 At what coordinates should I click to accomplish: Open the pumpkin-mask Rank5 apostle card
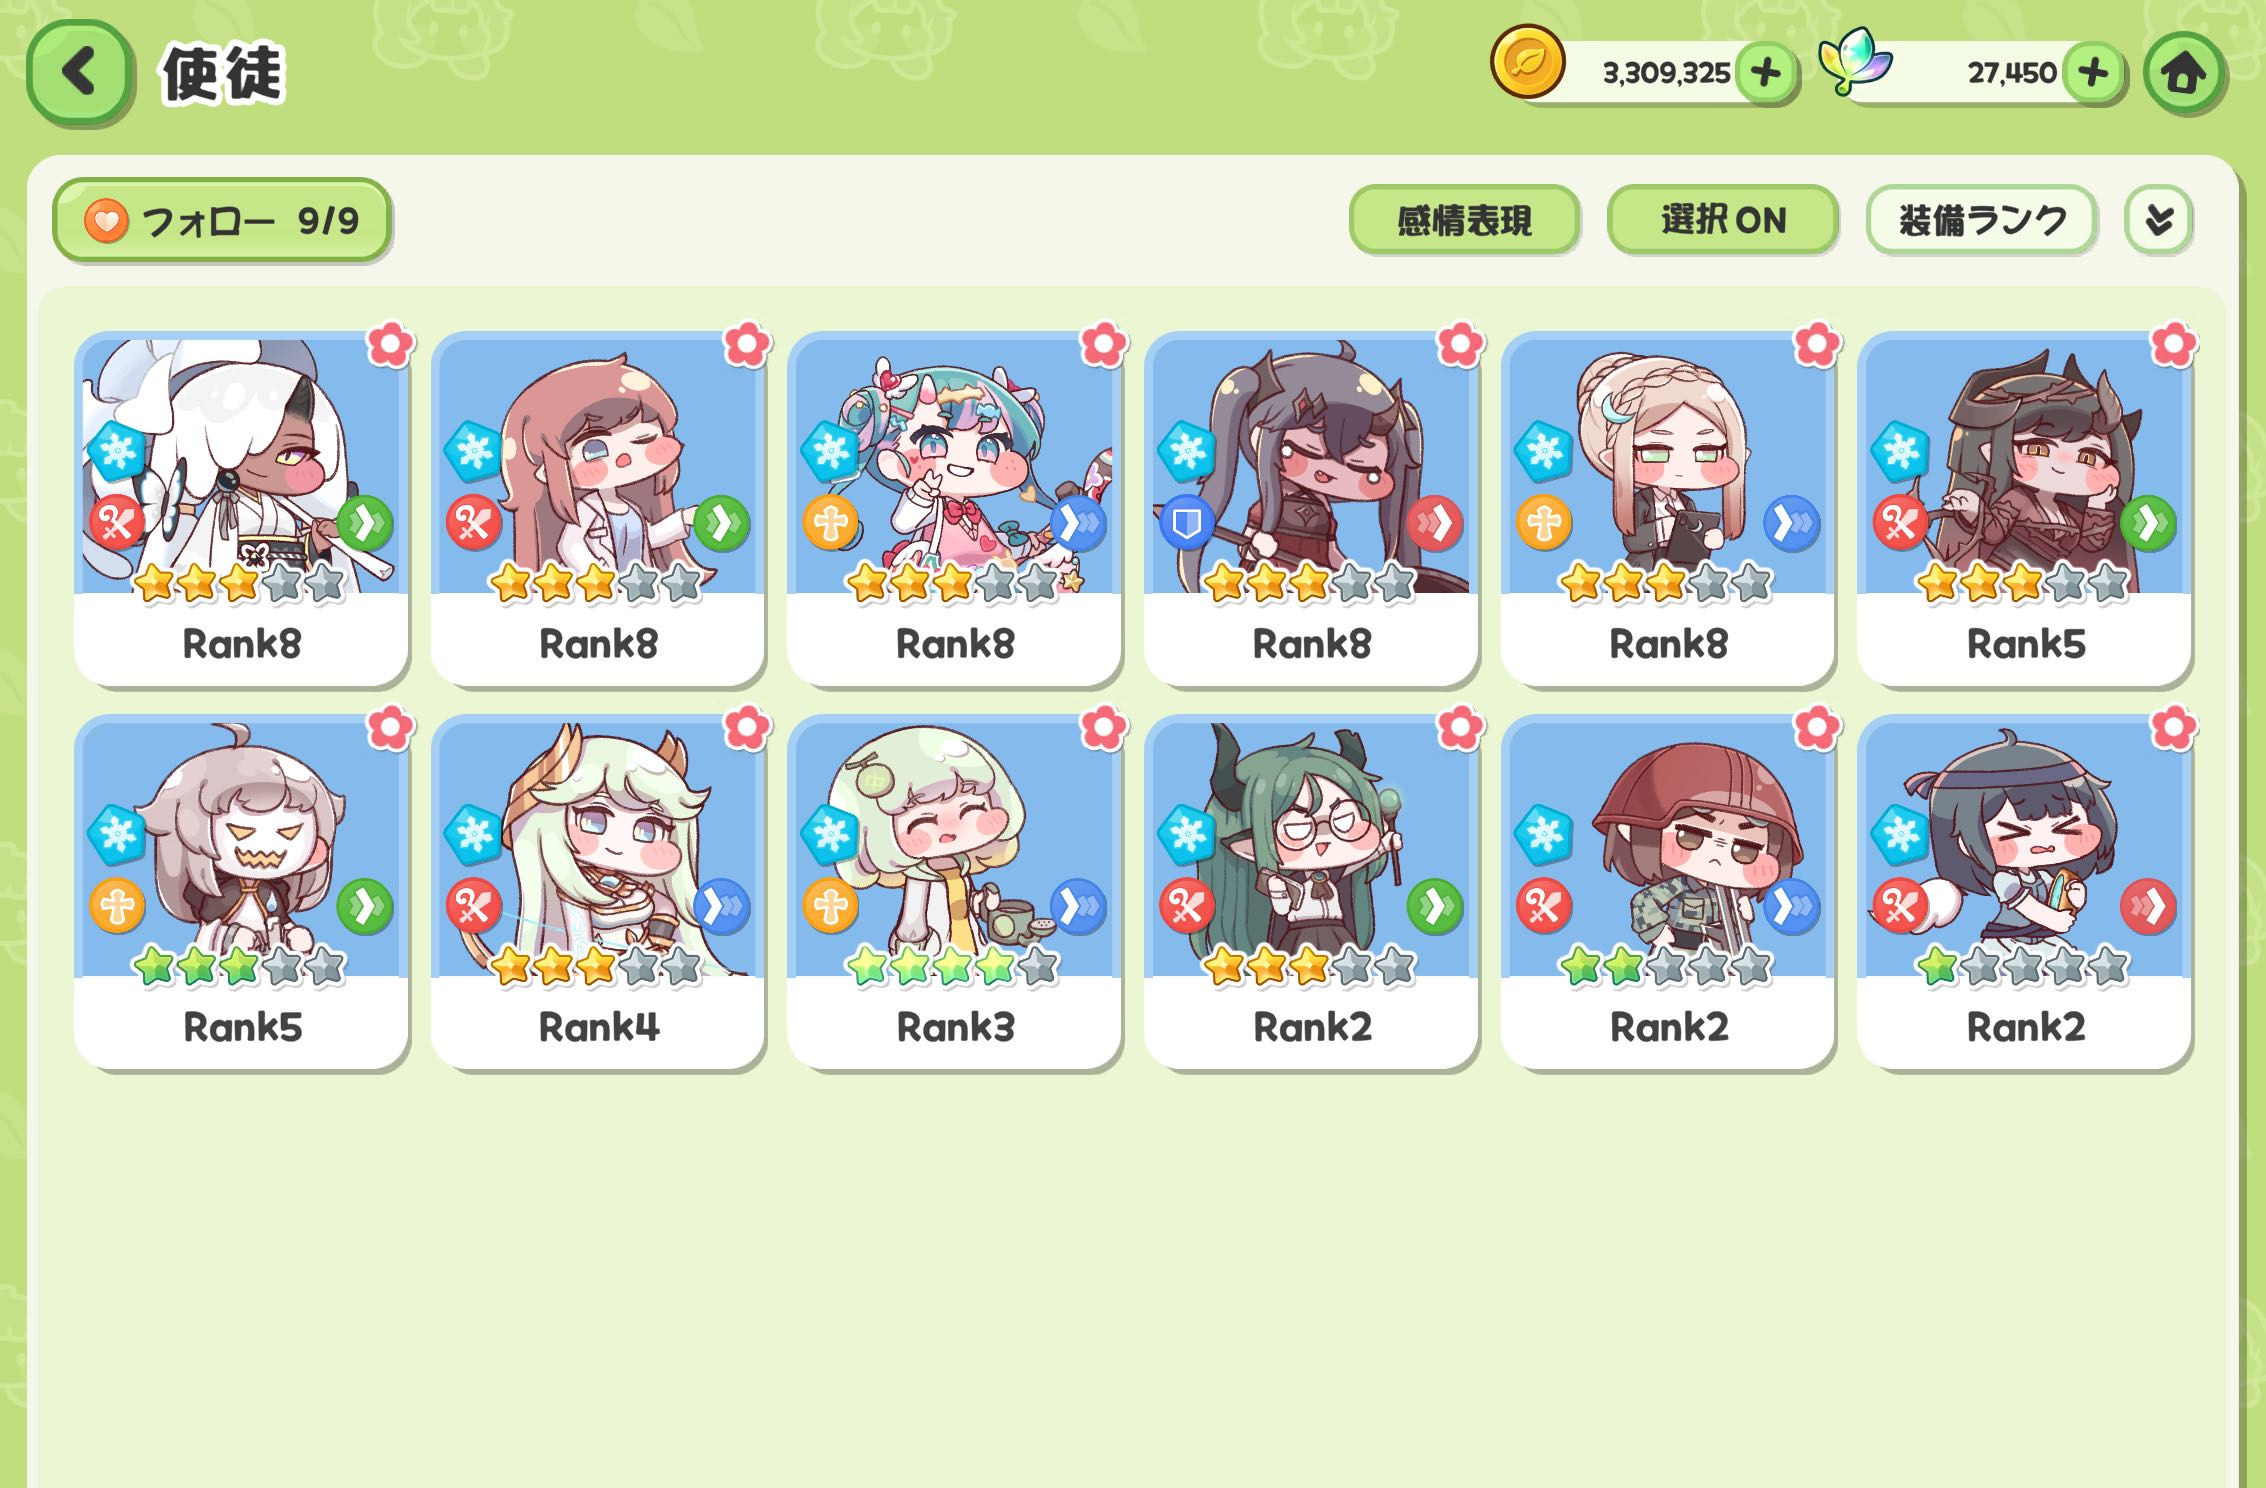pos(241,892)
